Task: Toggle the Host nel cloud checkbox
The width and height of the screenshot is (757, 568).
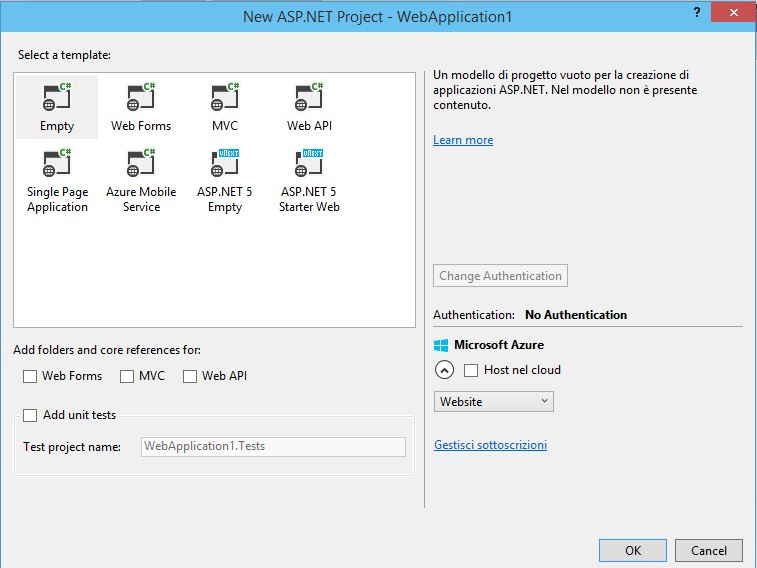Action: [x=471, y=371]
